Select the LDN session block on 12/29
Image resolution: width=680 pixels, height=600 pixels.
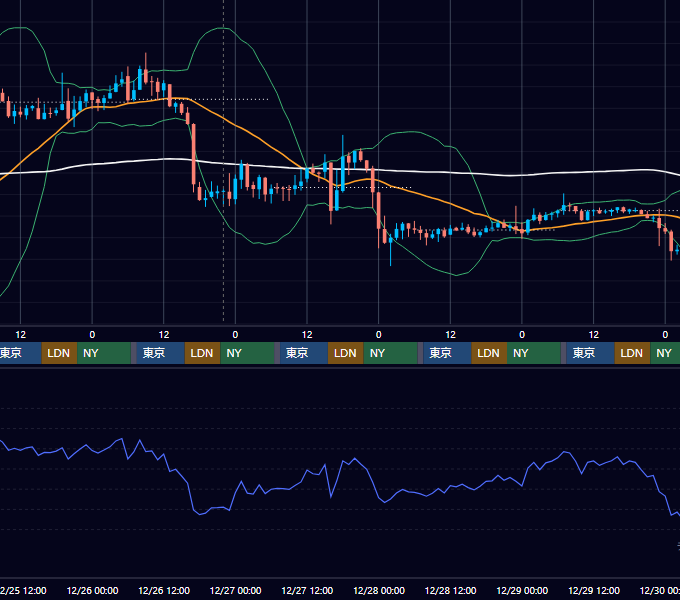632,353
